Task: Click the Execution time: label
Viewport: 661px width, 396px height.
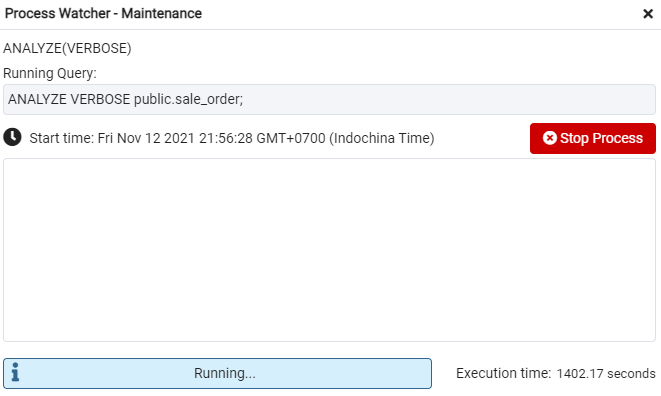Action: 503,373
